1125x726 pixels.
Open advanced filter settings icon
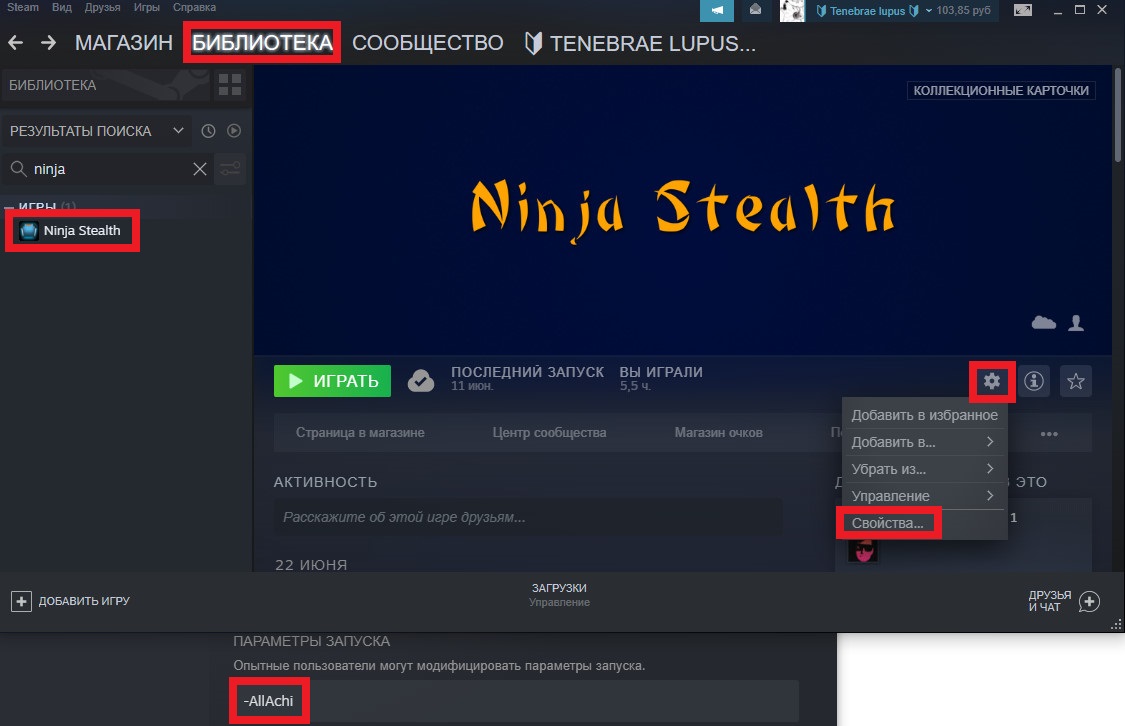tap(230, 169)
